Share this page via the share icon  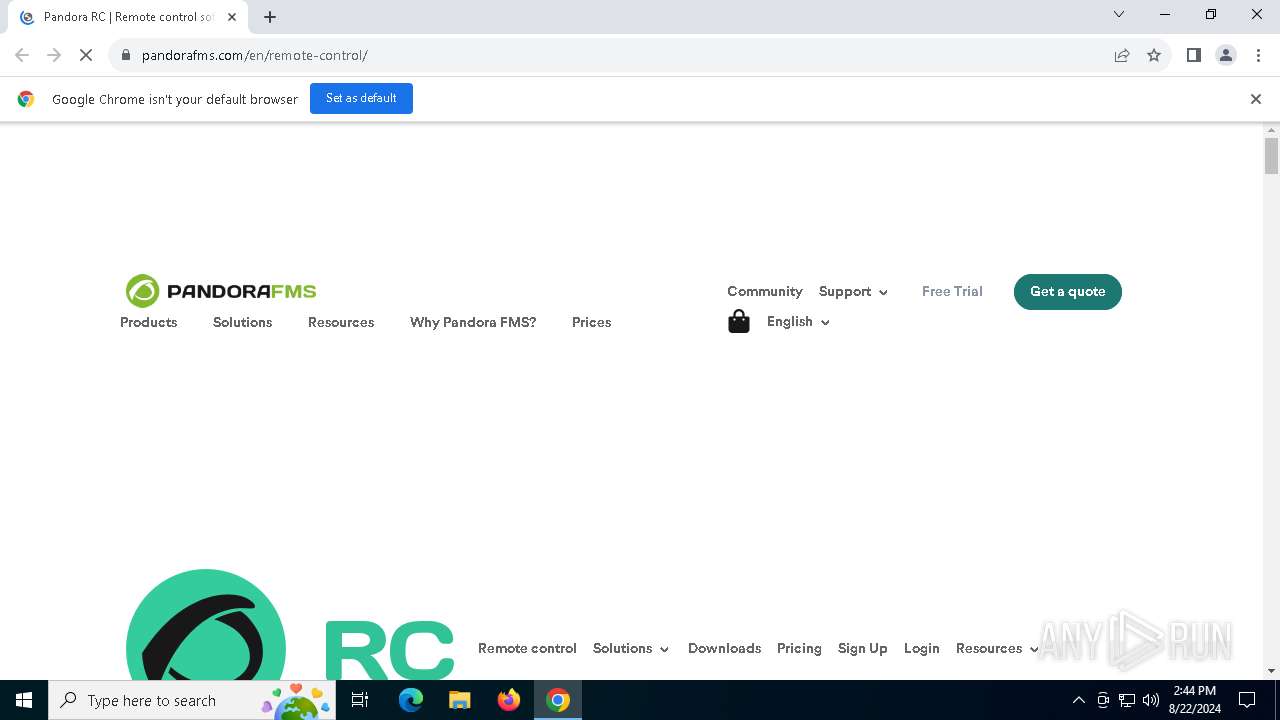[1122, 55]
